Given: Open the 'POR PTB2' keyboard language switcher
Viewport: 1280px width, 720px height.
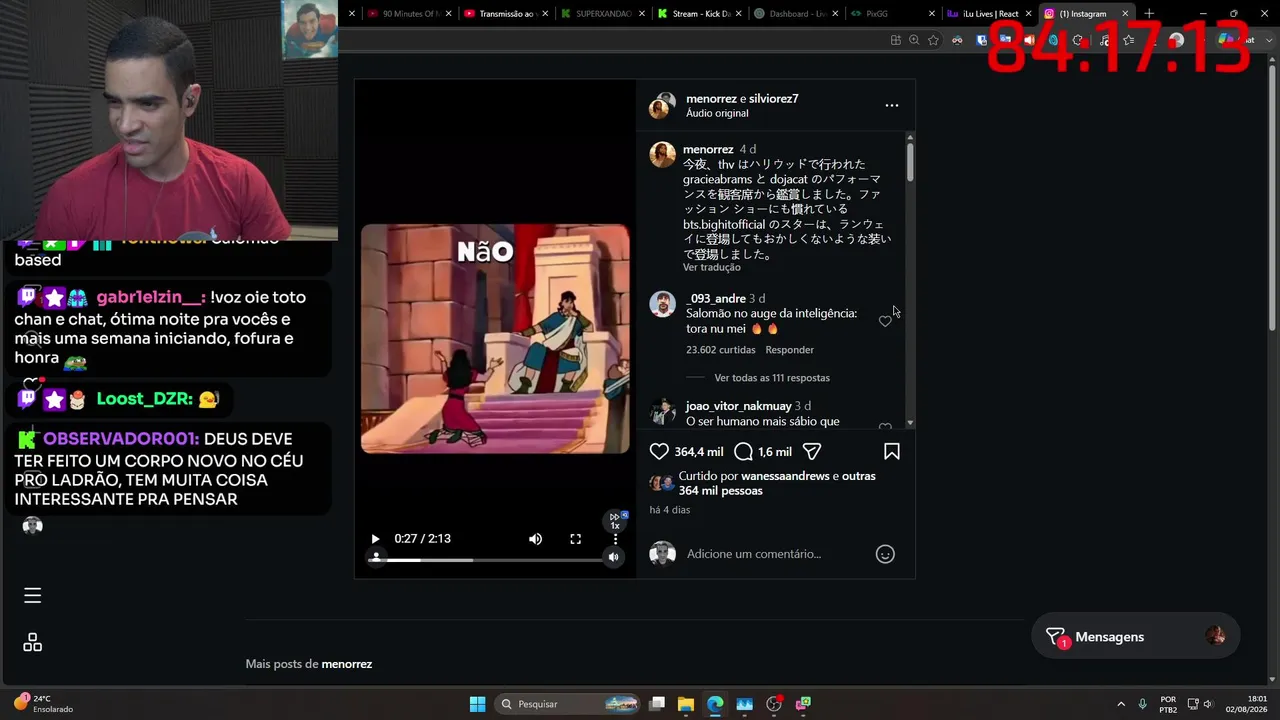Looking at the screenshot, I should [x=1168, y=704].
